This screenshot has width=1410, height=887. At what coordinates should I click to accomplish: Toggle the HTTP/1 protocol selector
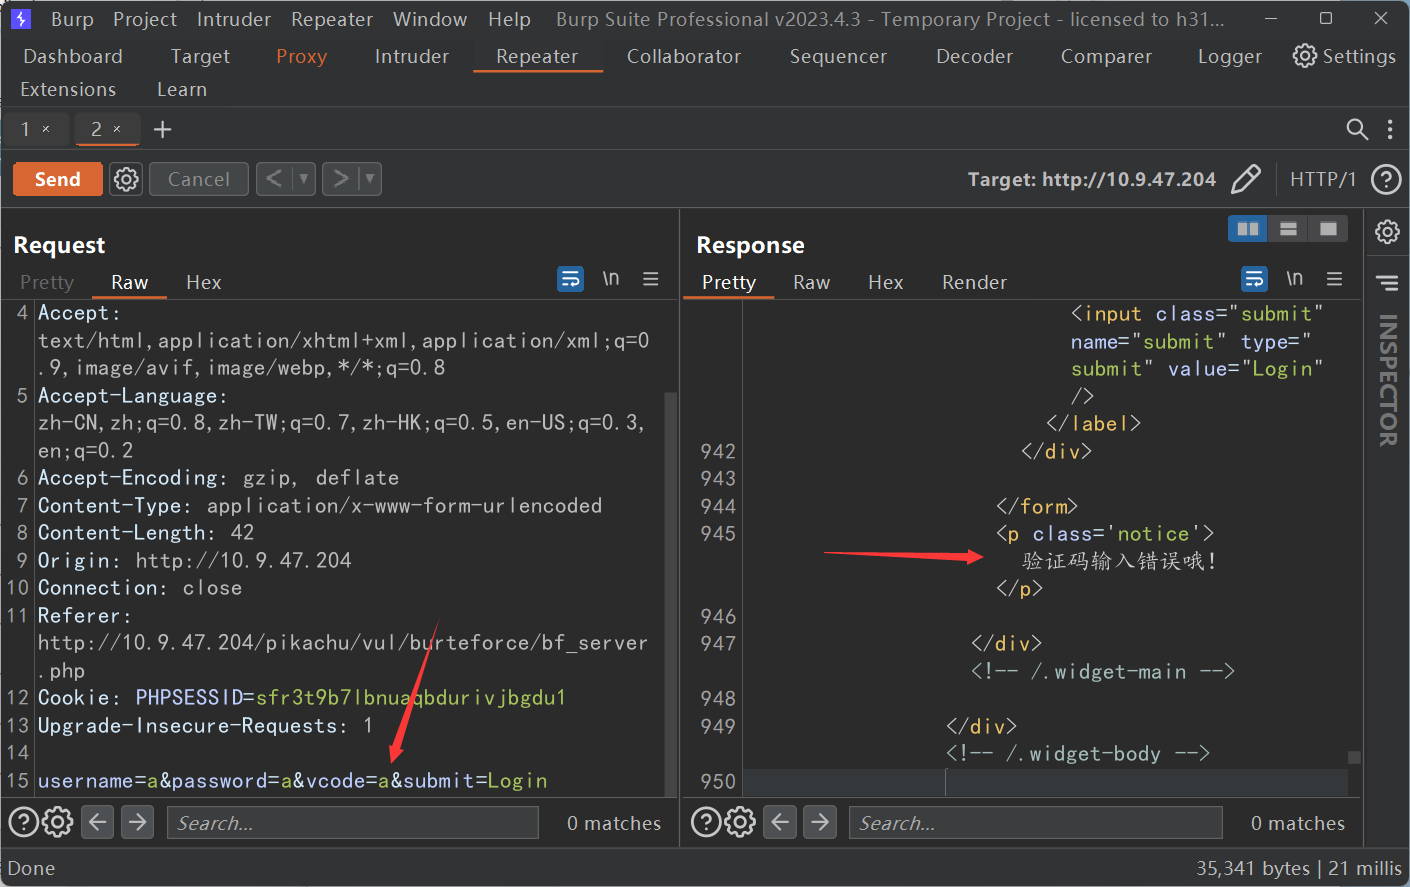coord(1323,179)
